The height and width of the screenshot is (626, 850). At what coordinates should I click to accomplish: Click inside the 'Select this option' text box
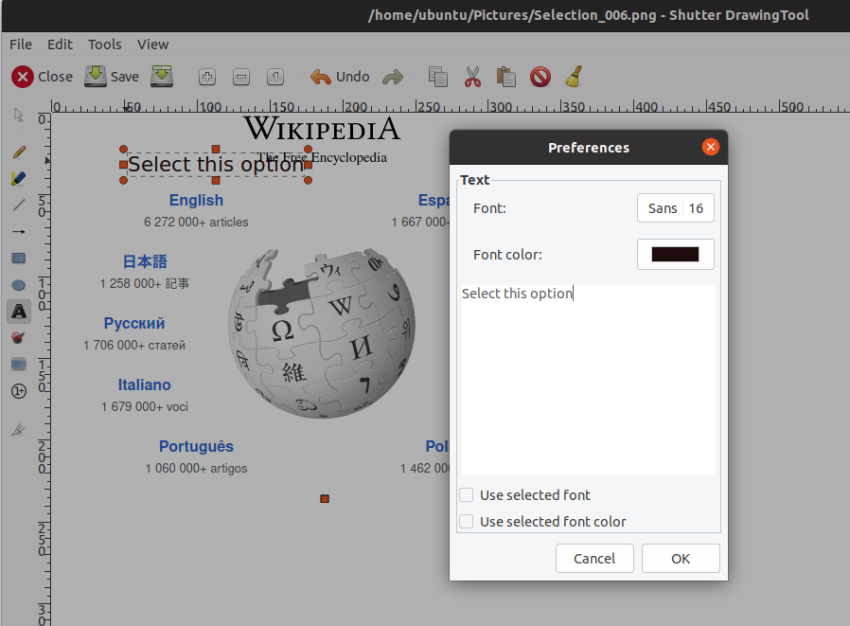[587, 380]
